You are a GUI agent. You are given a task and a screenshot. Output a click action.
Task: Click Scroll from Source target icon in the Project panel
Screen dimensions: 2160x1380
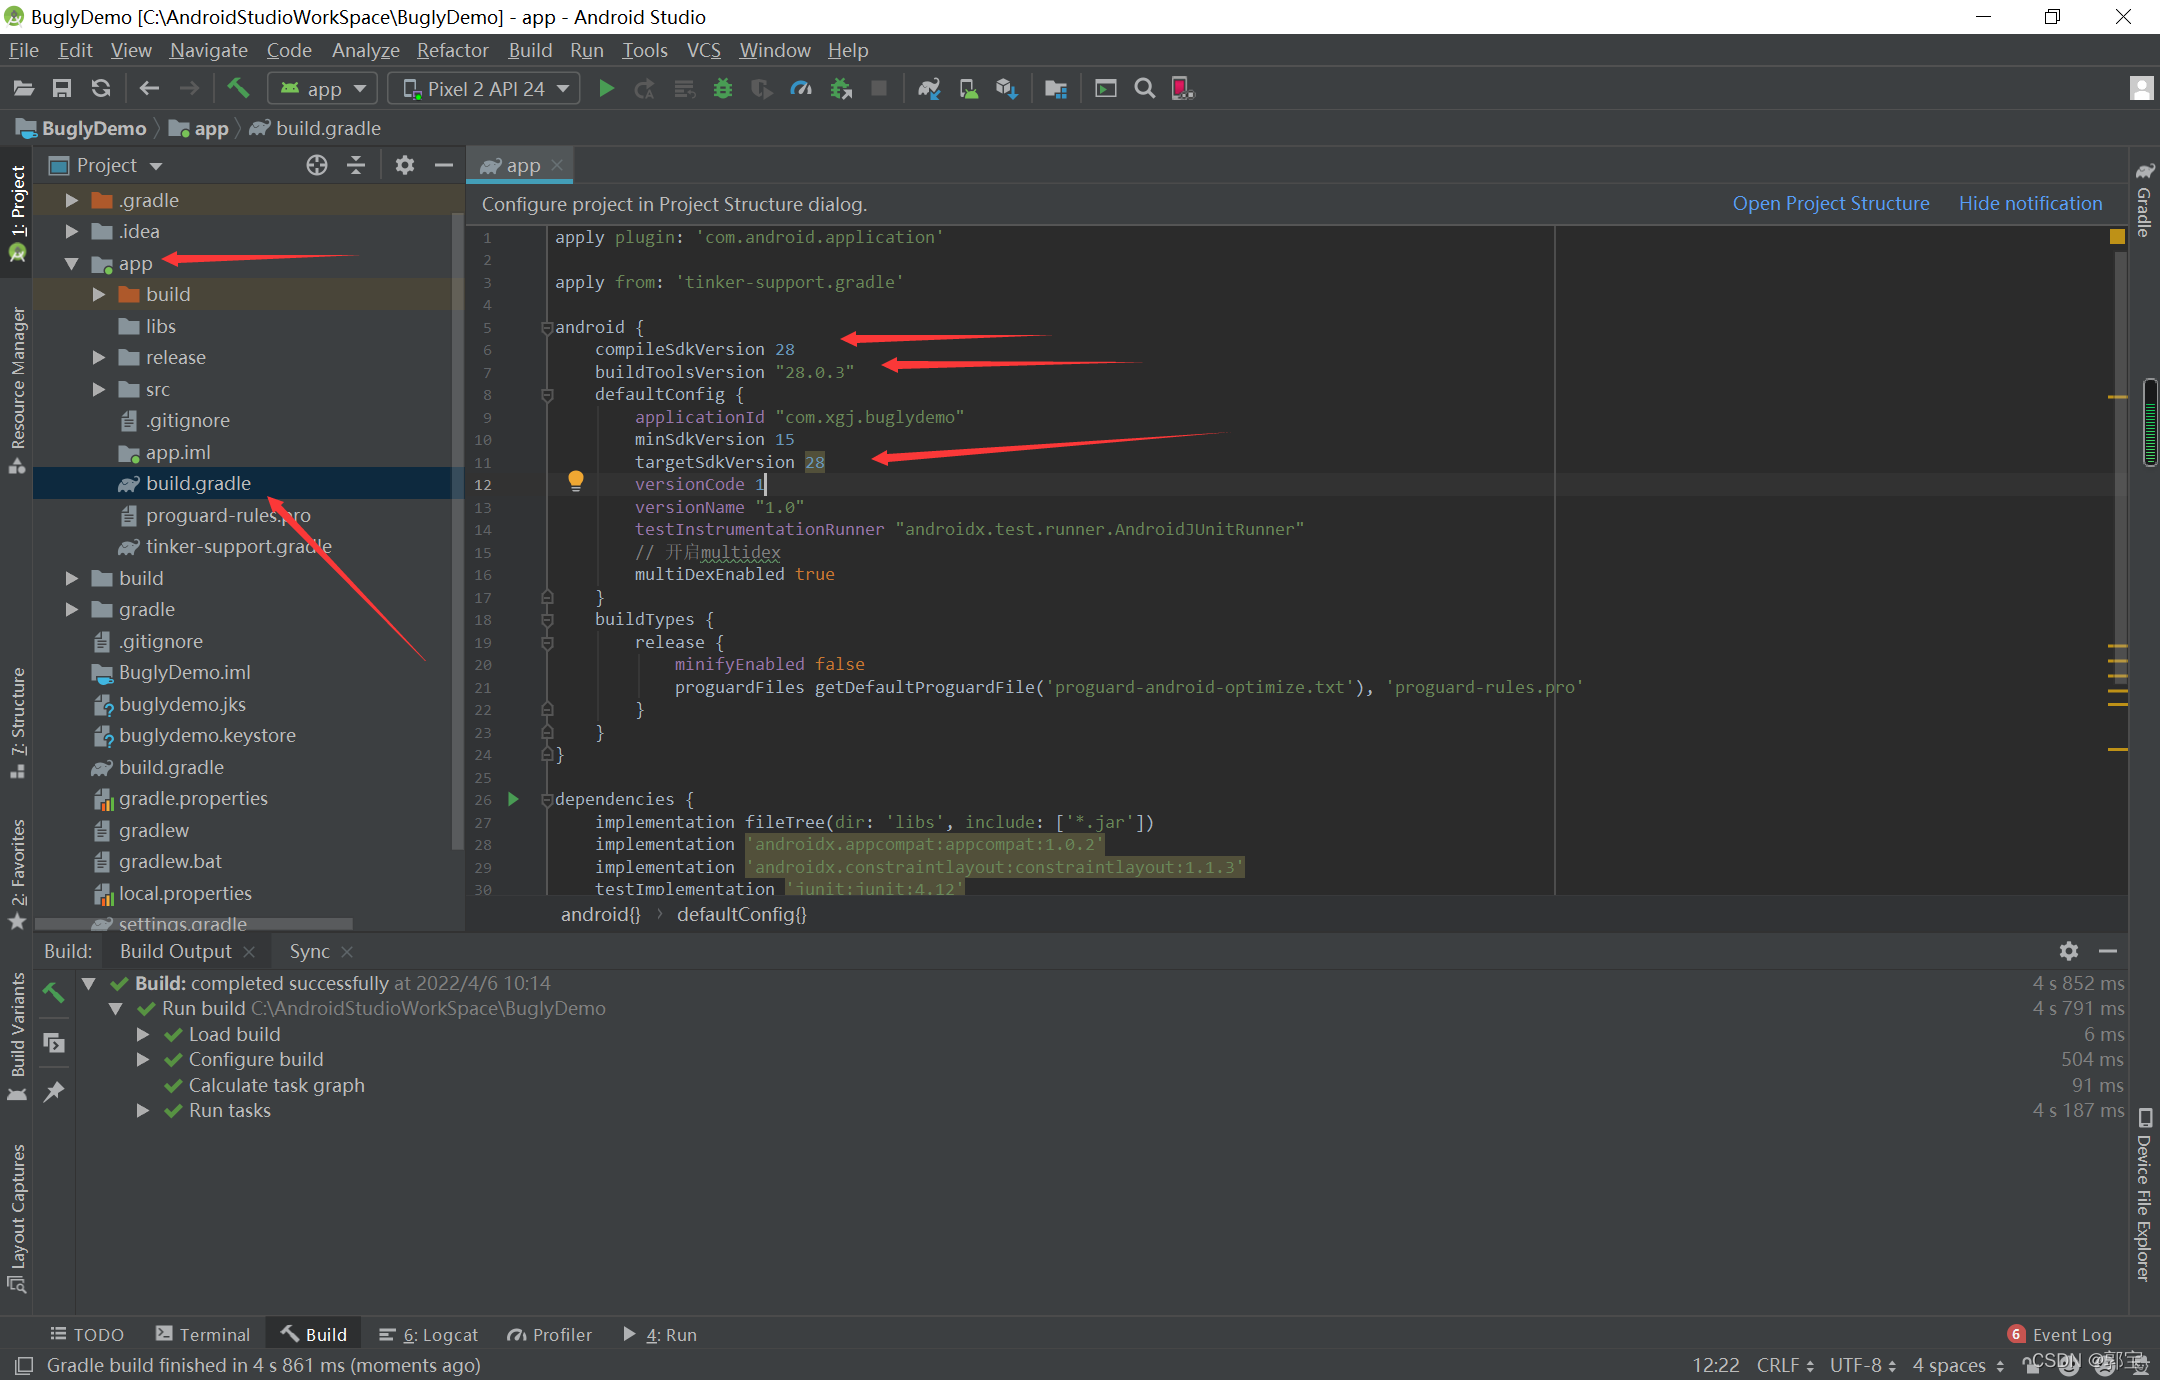[317, 165]
